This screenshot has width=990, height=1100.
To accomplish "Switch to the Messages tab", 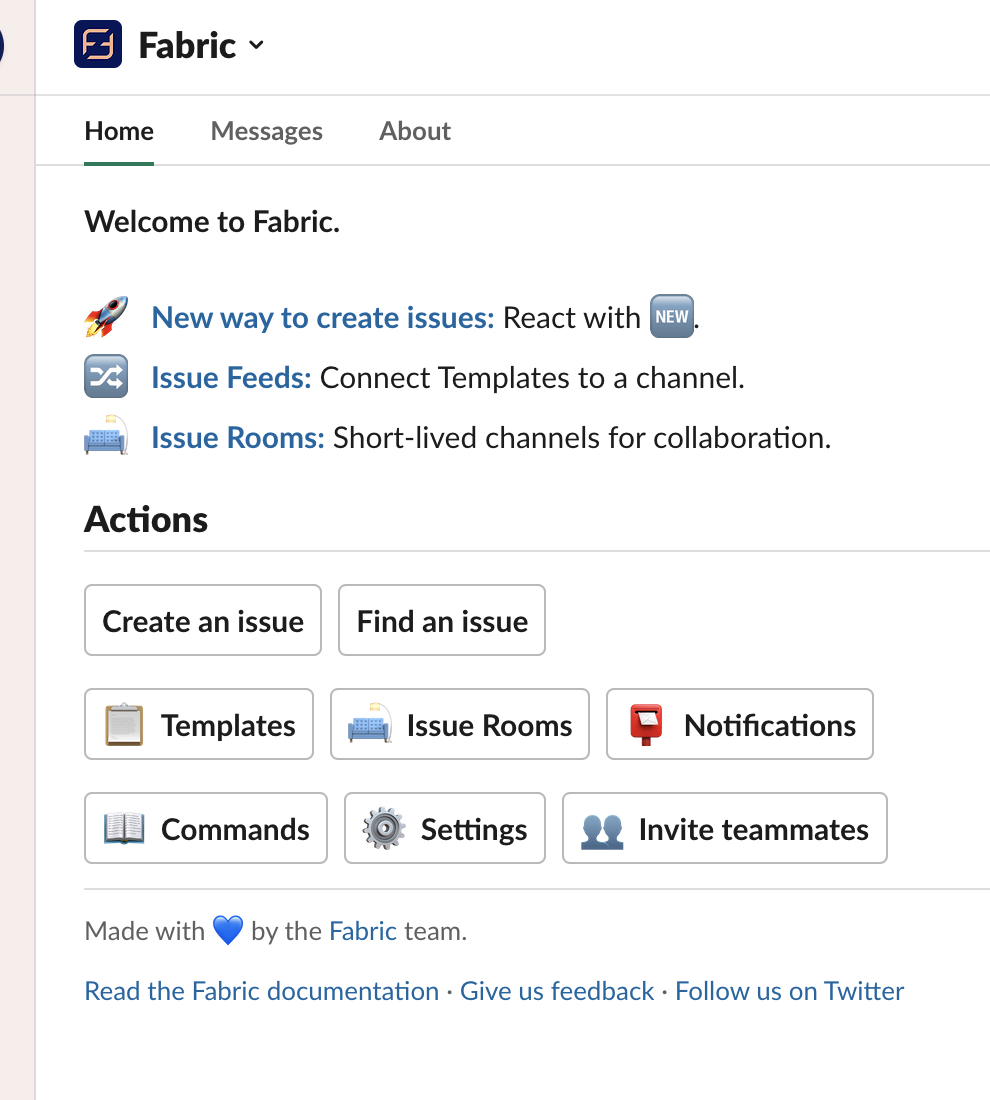I will coord(267,131).
